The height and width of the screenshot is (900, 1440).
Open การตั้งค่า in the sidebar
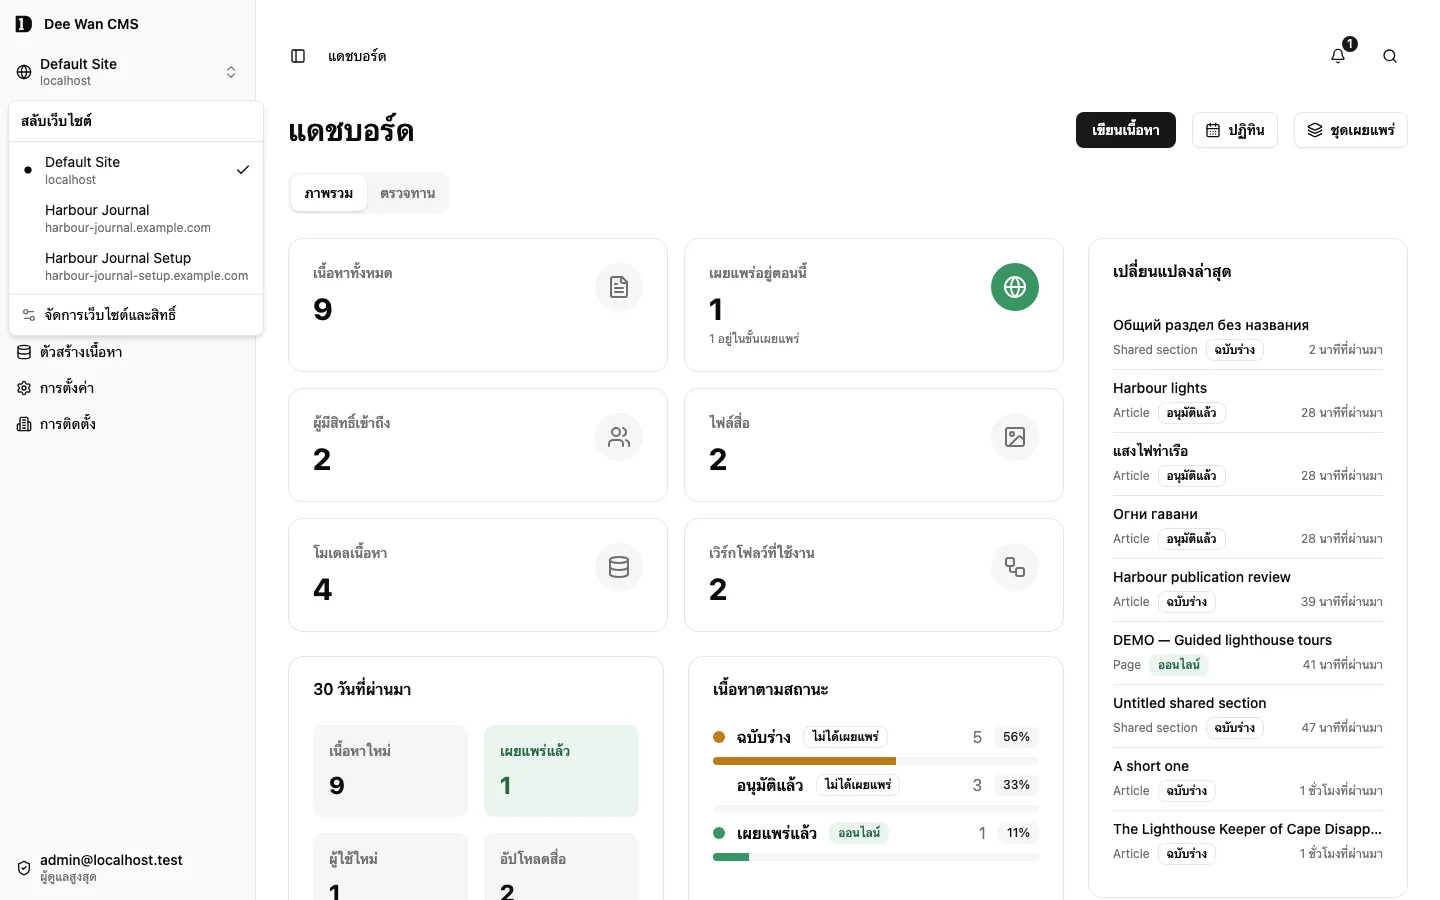(128, 388)
